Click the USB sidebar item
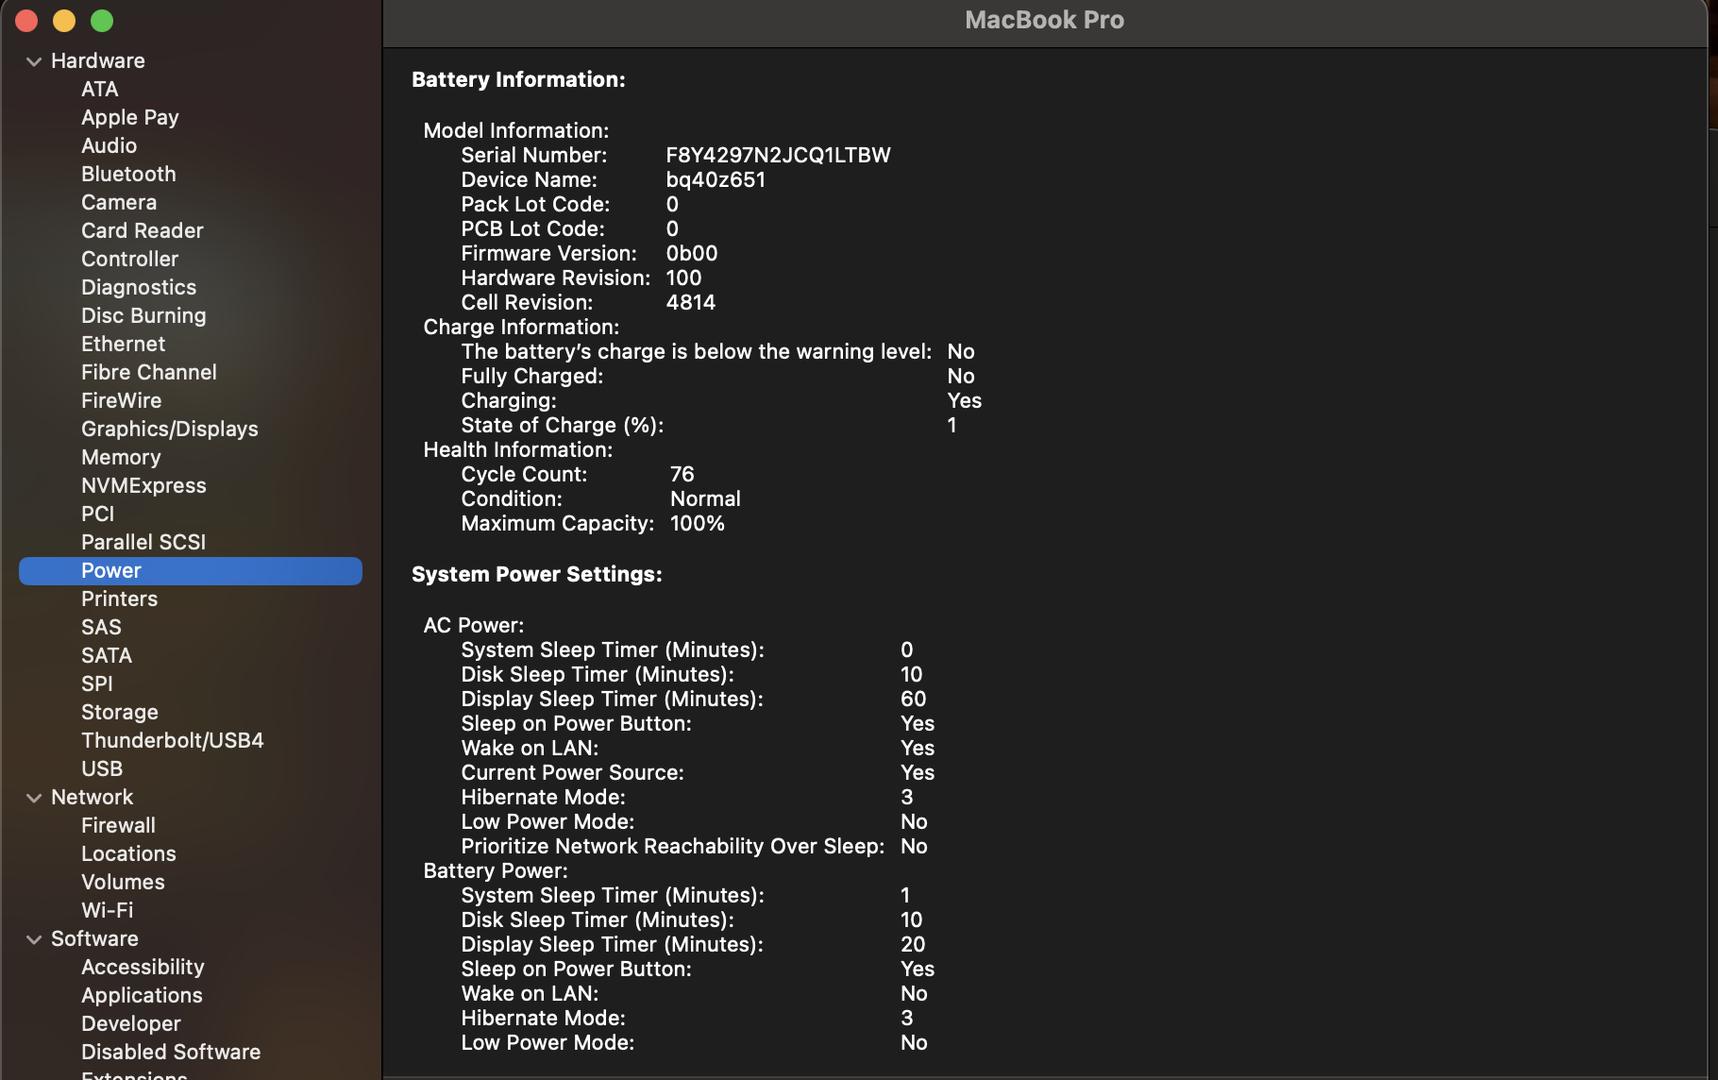1718x1080 pixels. coord(101,769)
